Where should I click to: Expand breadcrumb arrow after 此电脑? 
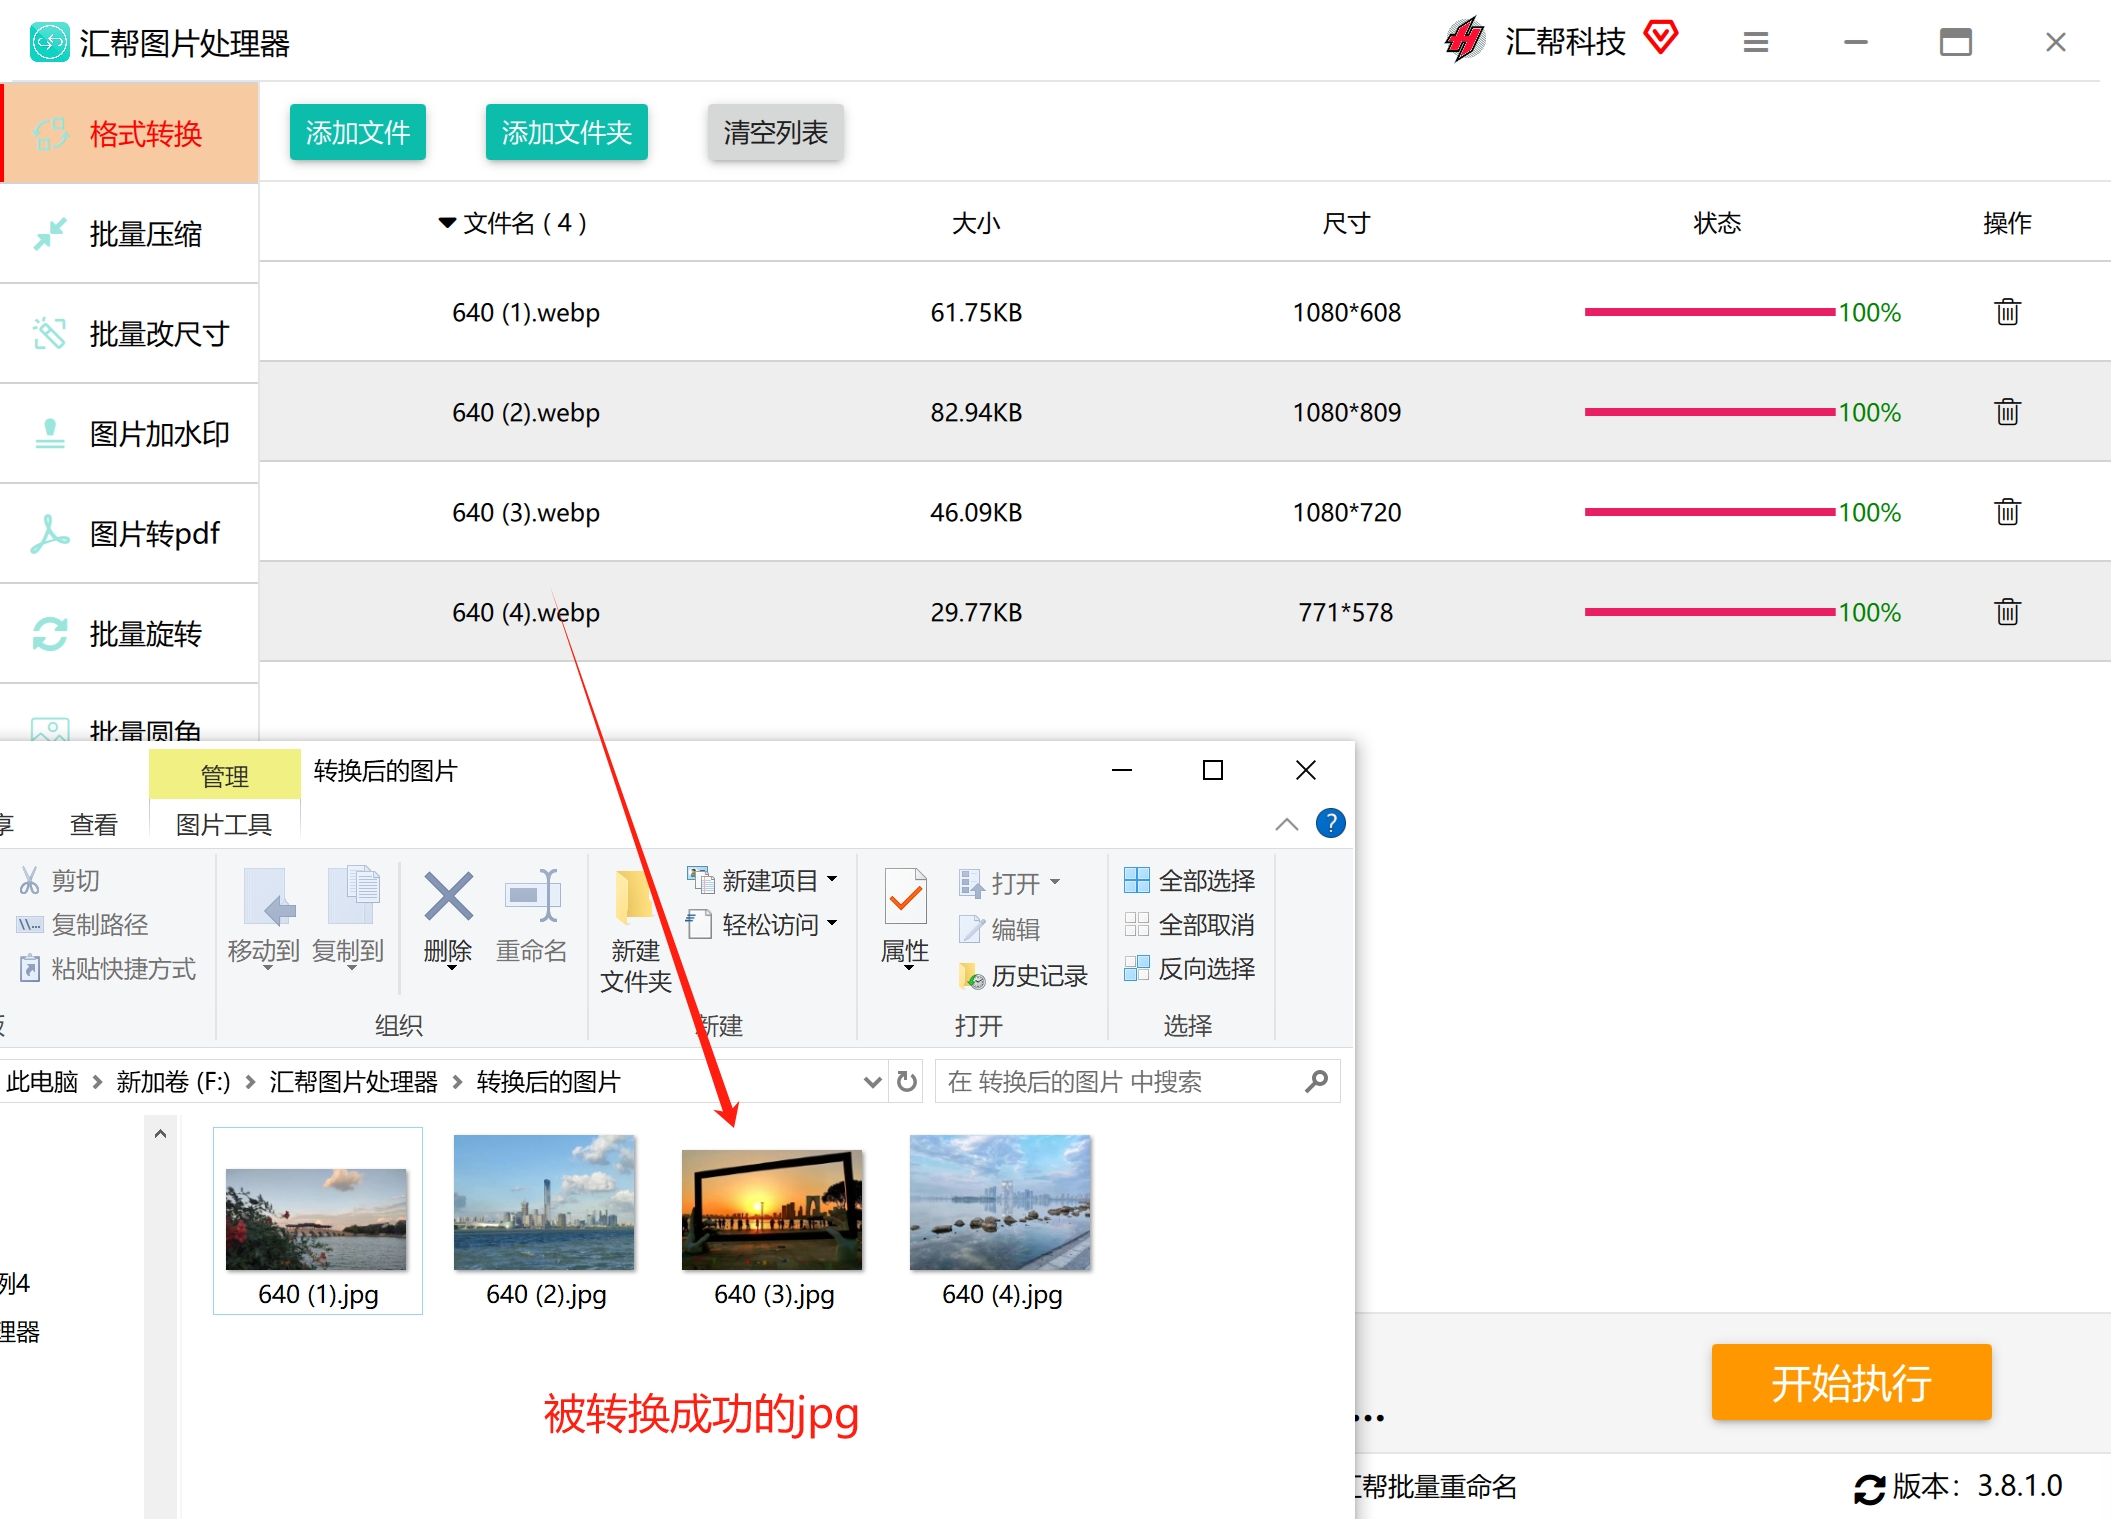tap(97, 1082)
